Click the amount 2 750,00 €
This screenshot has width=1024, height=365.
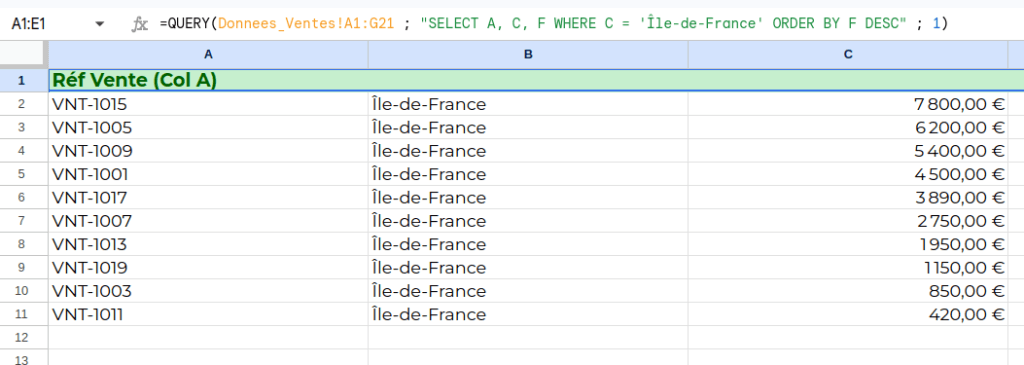(x=960, y=221)
